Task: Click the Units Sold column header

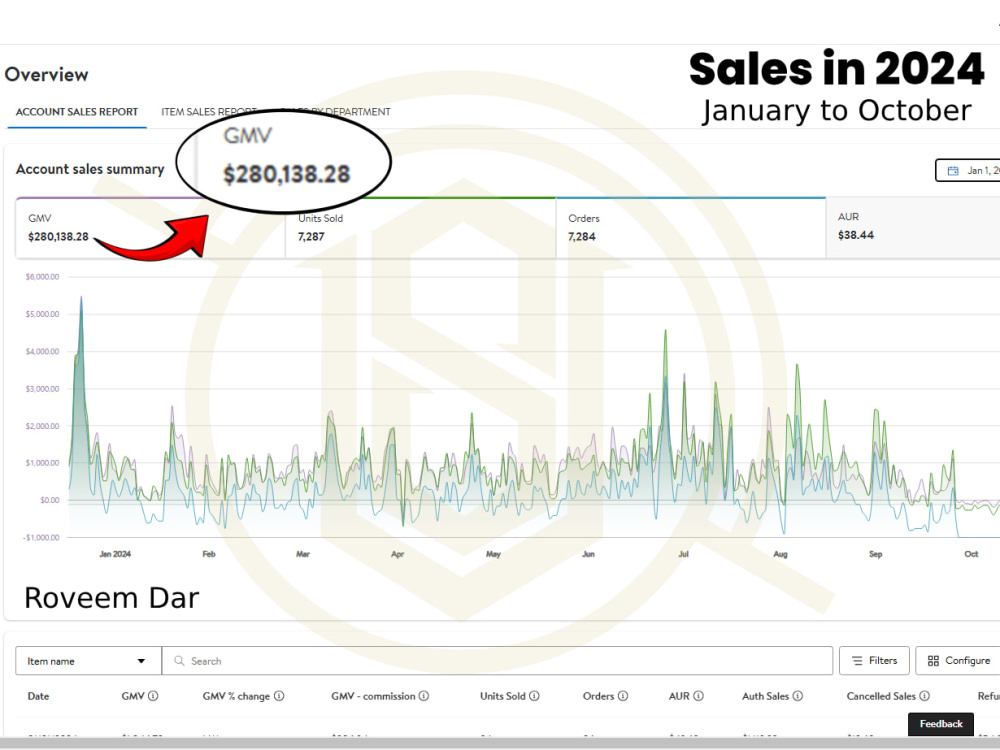Action: click(x=503, y=696)
